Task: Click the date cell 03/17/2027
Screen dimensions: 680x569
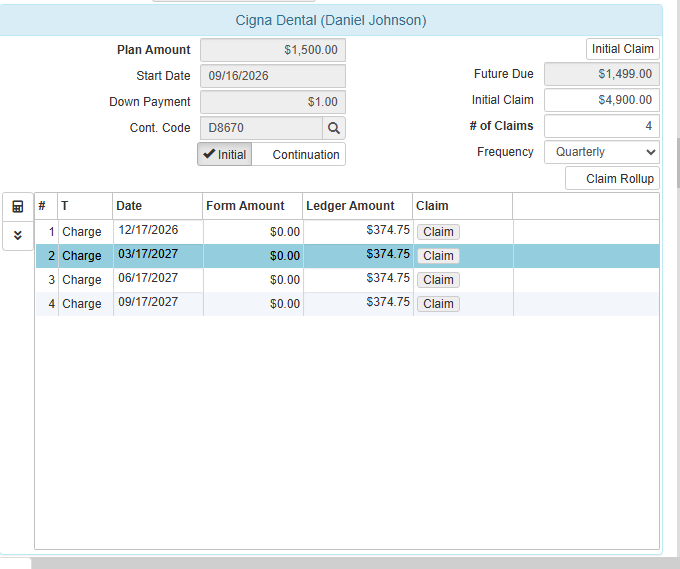Action: pos(158,256)
